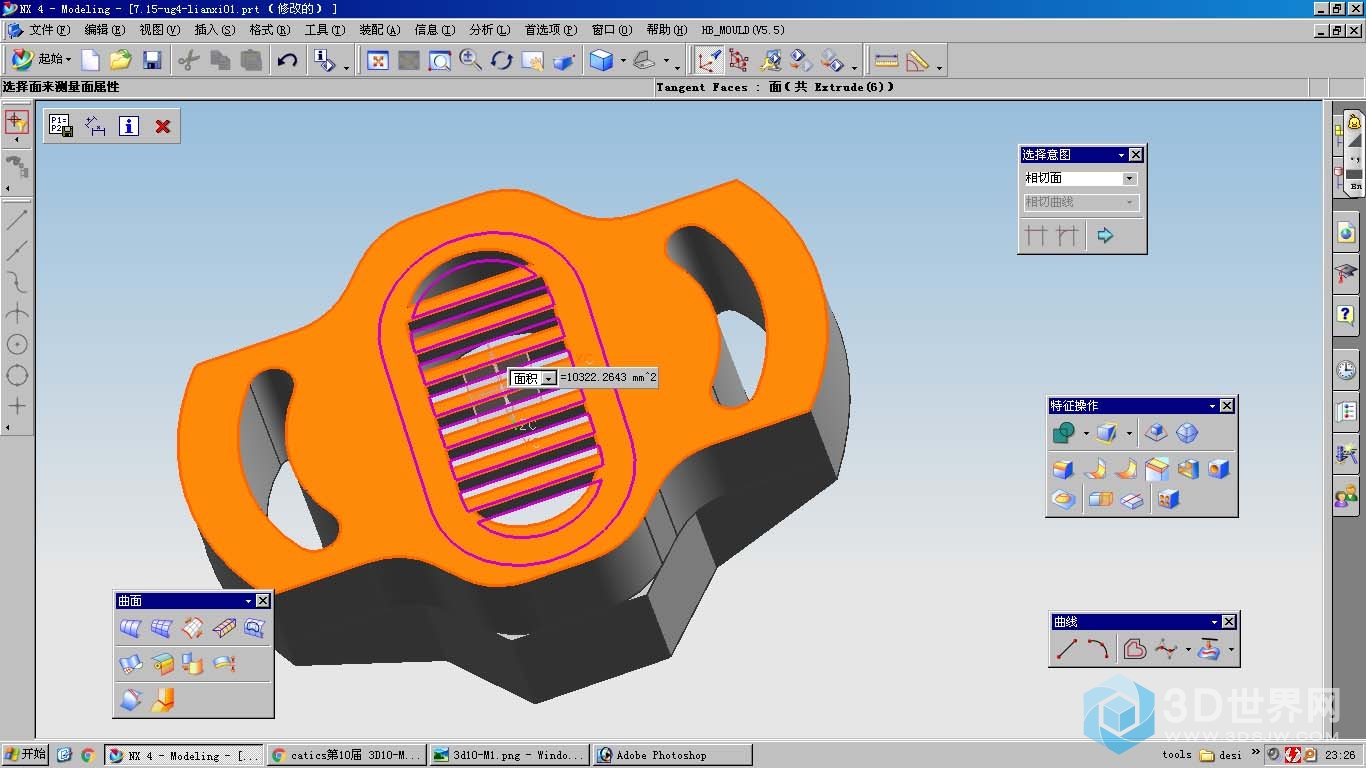Save the part with the floppy icon
The width and height of the screenshot is (1366, 768).
(x=152, y=60)
